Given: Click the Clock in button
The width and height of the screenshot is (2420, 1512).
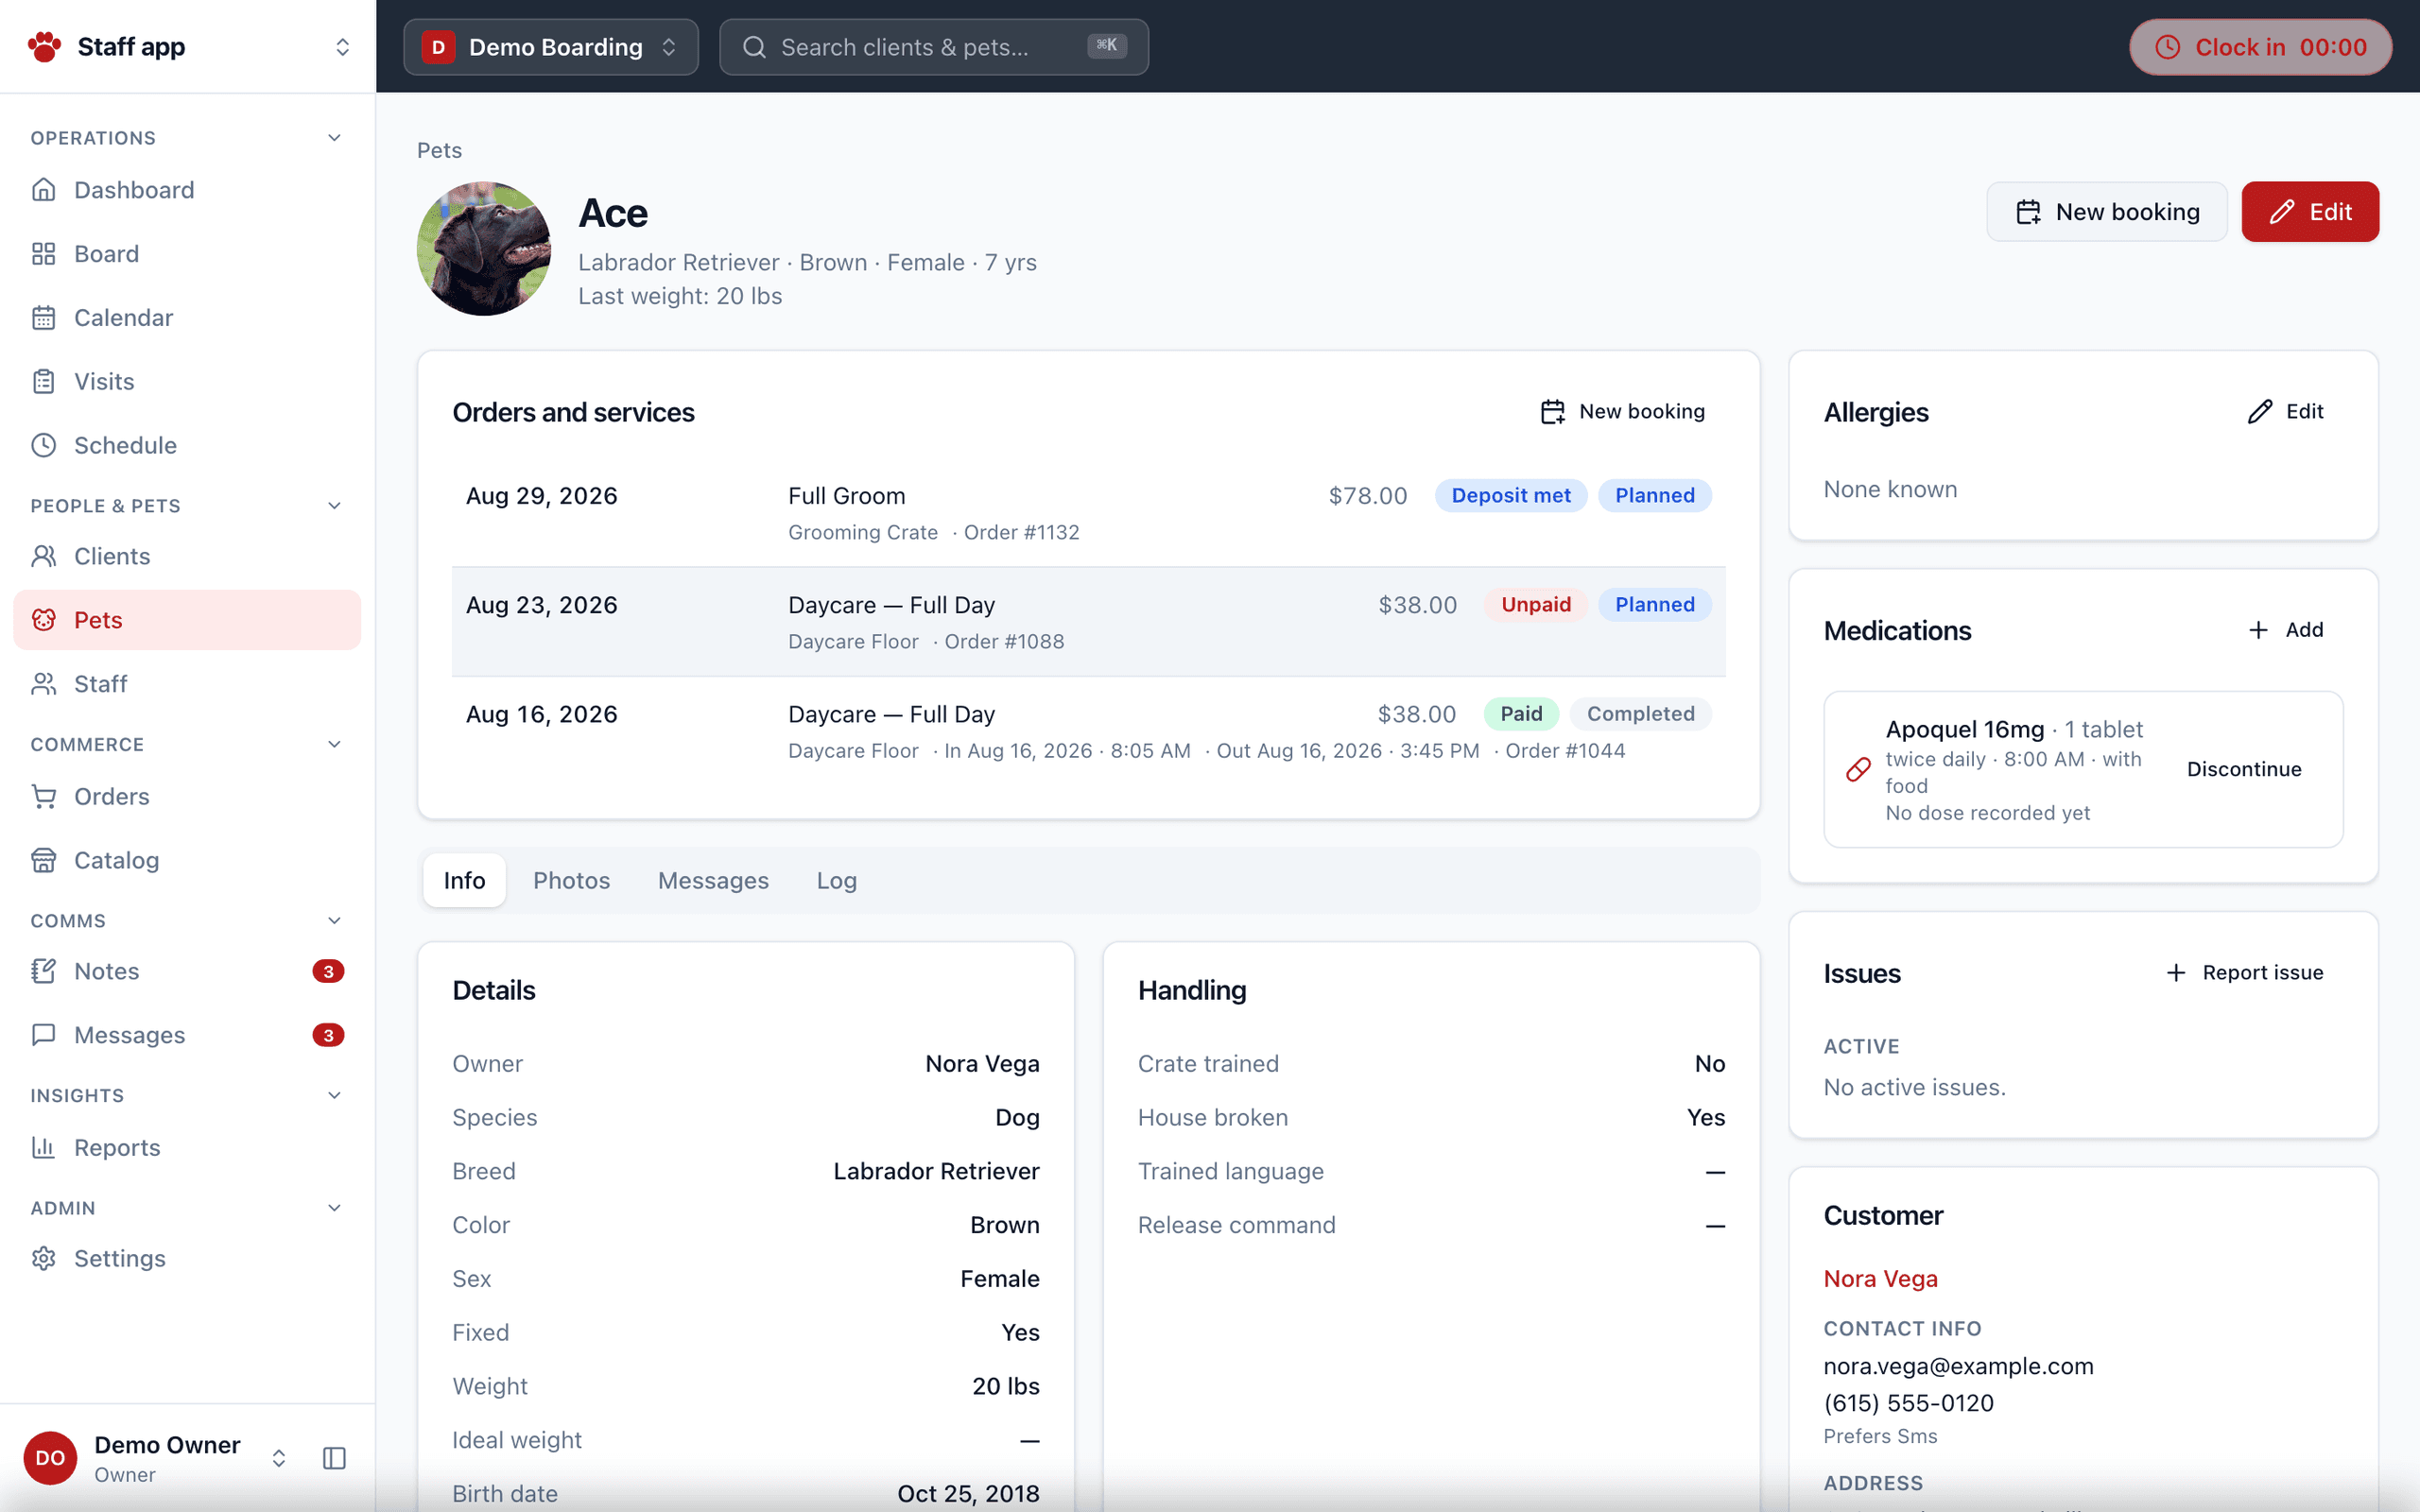Looking at the screenshot, I should point(2260,47).
